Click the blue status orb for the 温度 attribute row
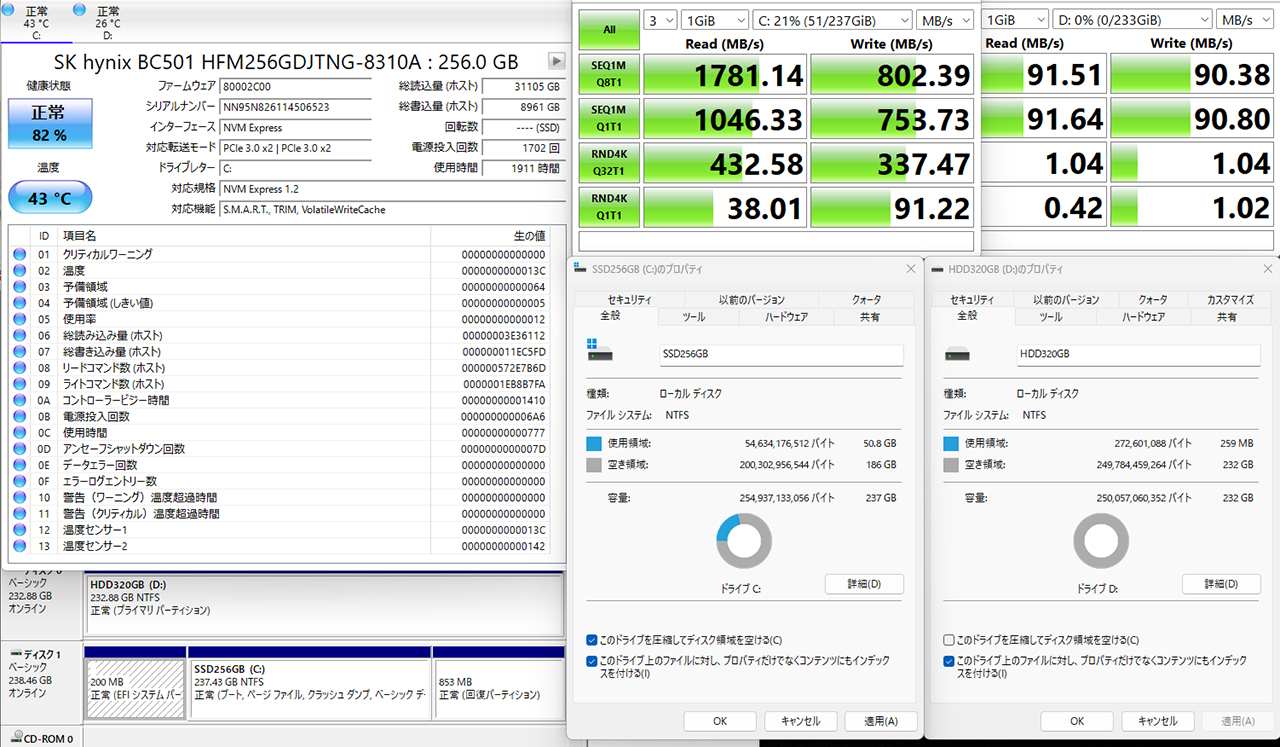The width and height of the screenshot is (1280, 747). click(x=19, y=271)
